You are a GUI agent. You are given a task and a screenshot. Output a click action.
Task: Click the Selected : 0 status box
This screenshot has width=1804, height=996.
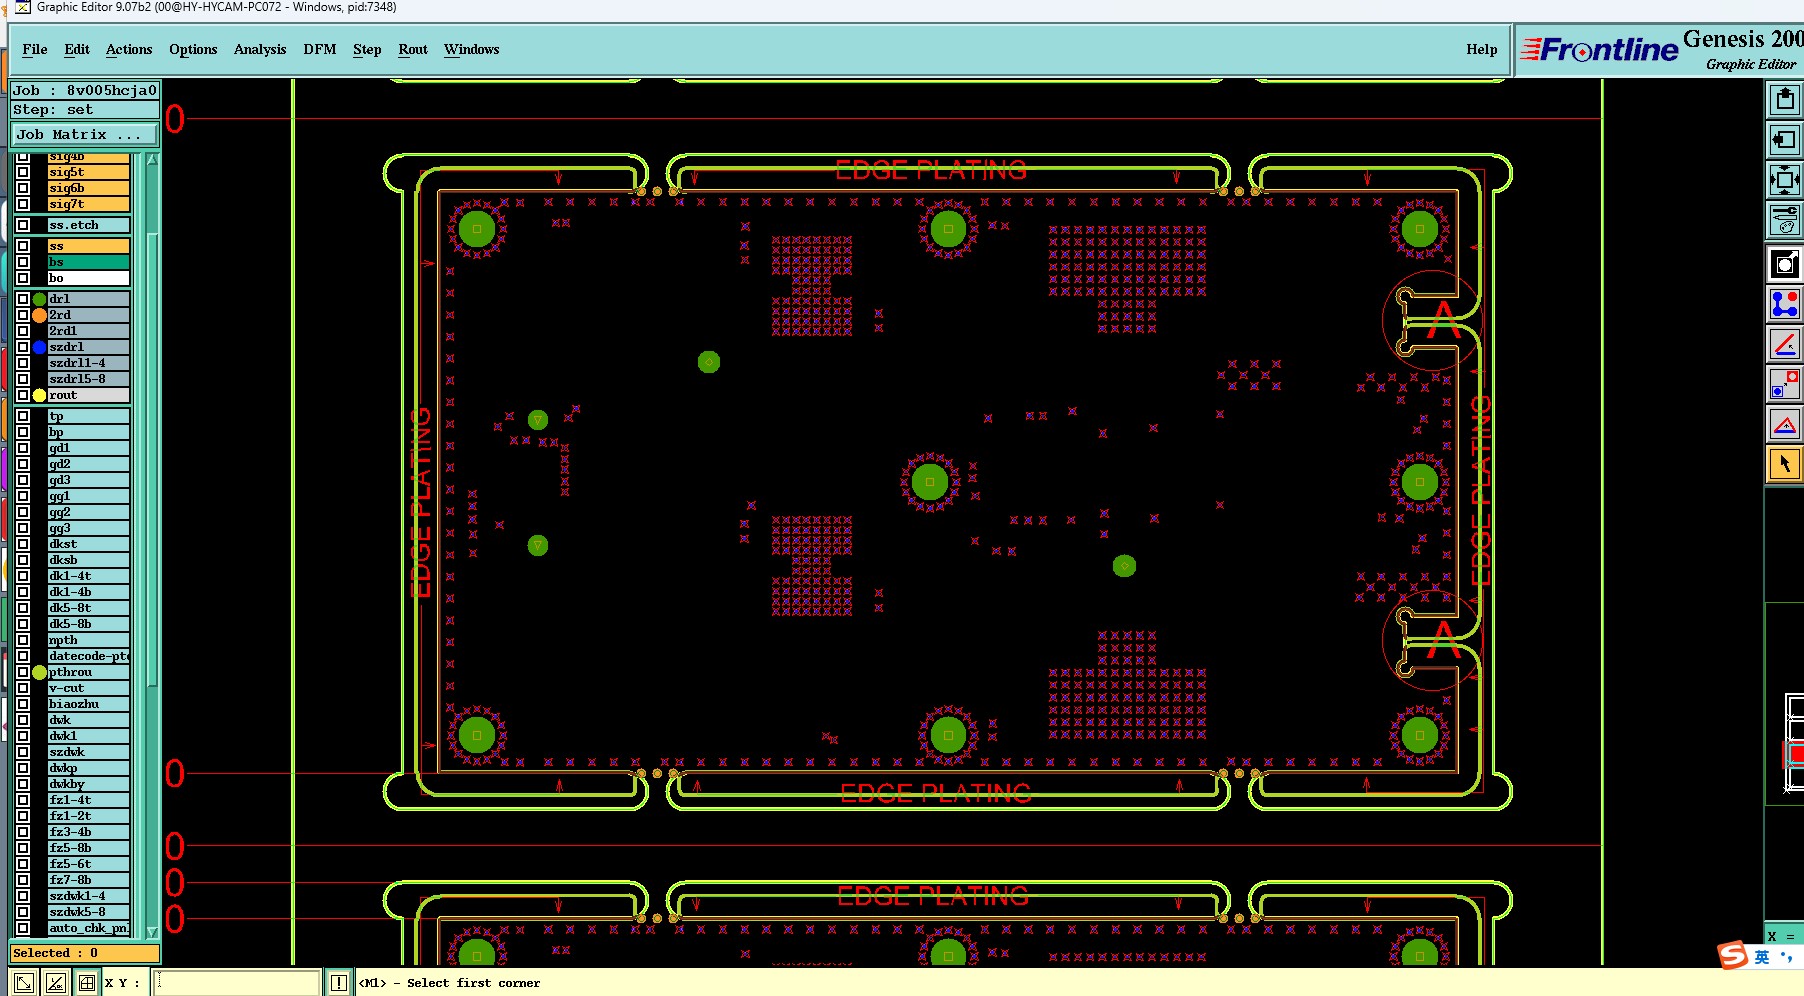[x=85, y=953]
